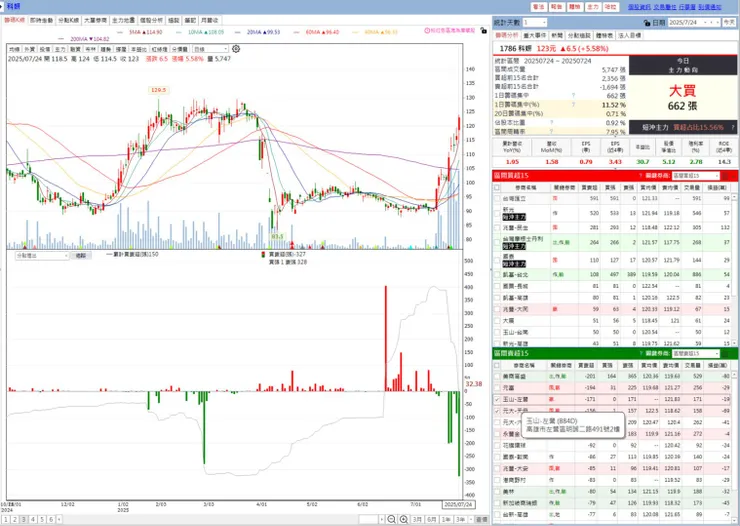Click dark red icon in 區間買超15 header
This screenshot has height=526, width=740.
(726, 175)
